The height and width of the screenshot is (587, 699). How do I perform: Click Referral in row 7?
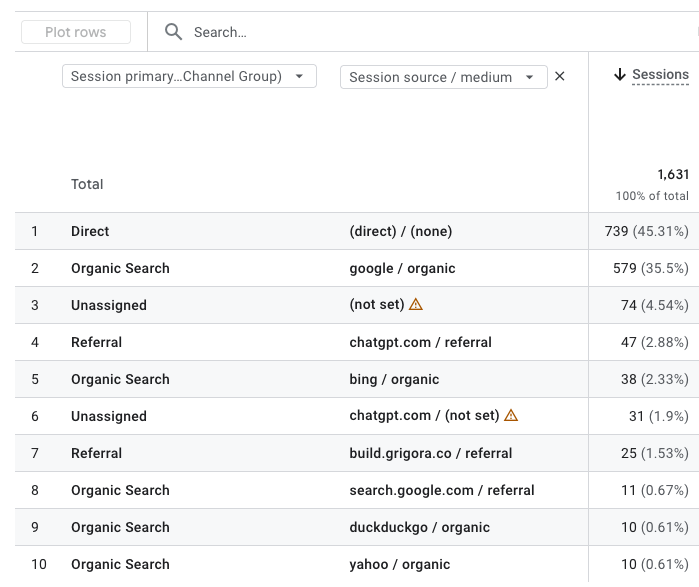[96, 453]
